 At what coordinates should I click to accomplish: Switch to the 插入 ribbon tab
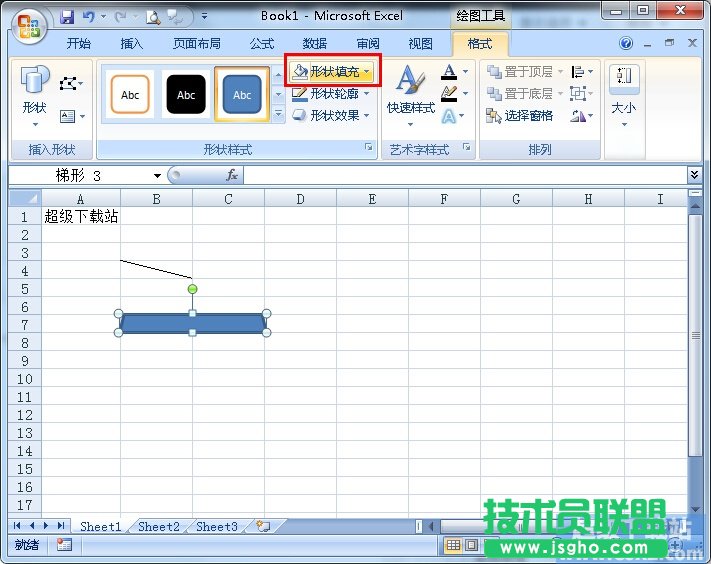132,44
